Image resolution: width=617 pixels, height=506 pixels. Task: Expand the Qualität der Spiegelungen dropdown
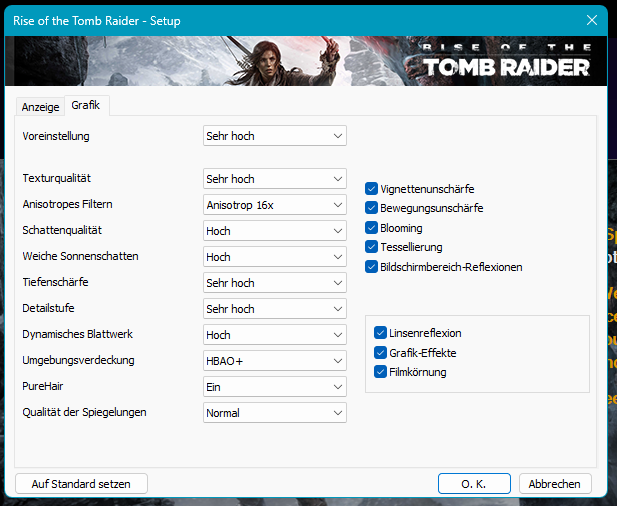(x=275, y=412)
